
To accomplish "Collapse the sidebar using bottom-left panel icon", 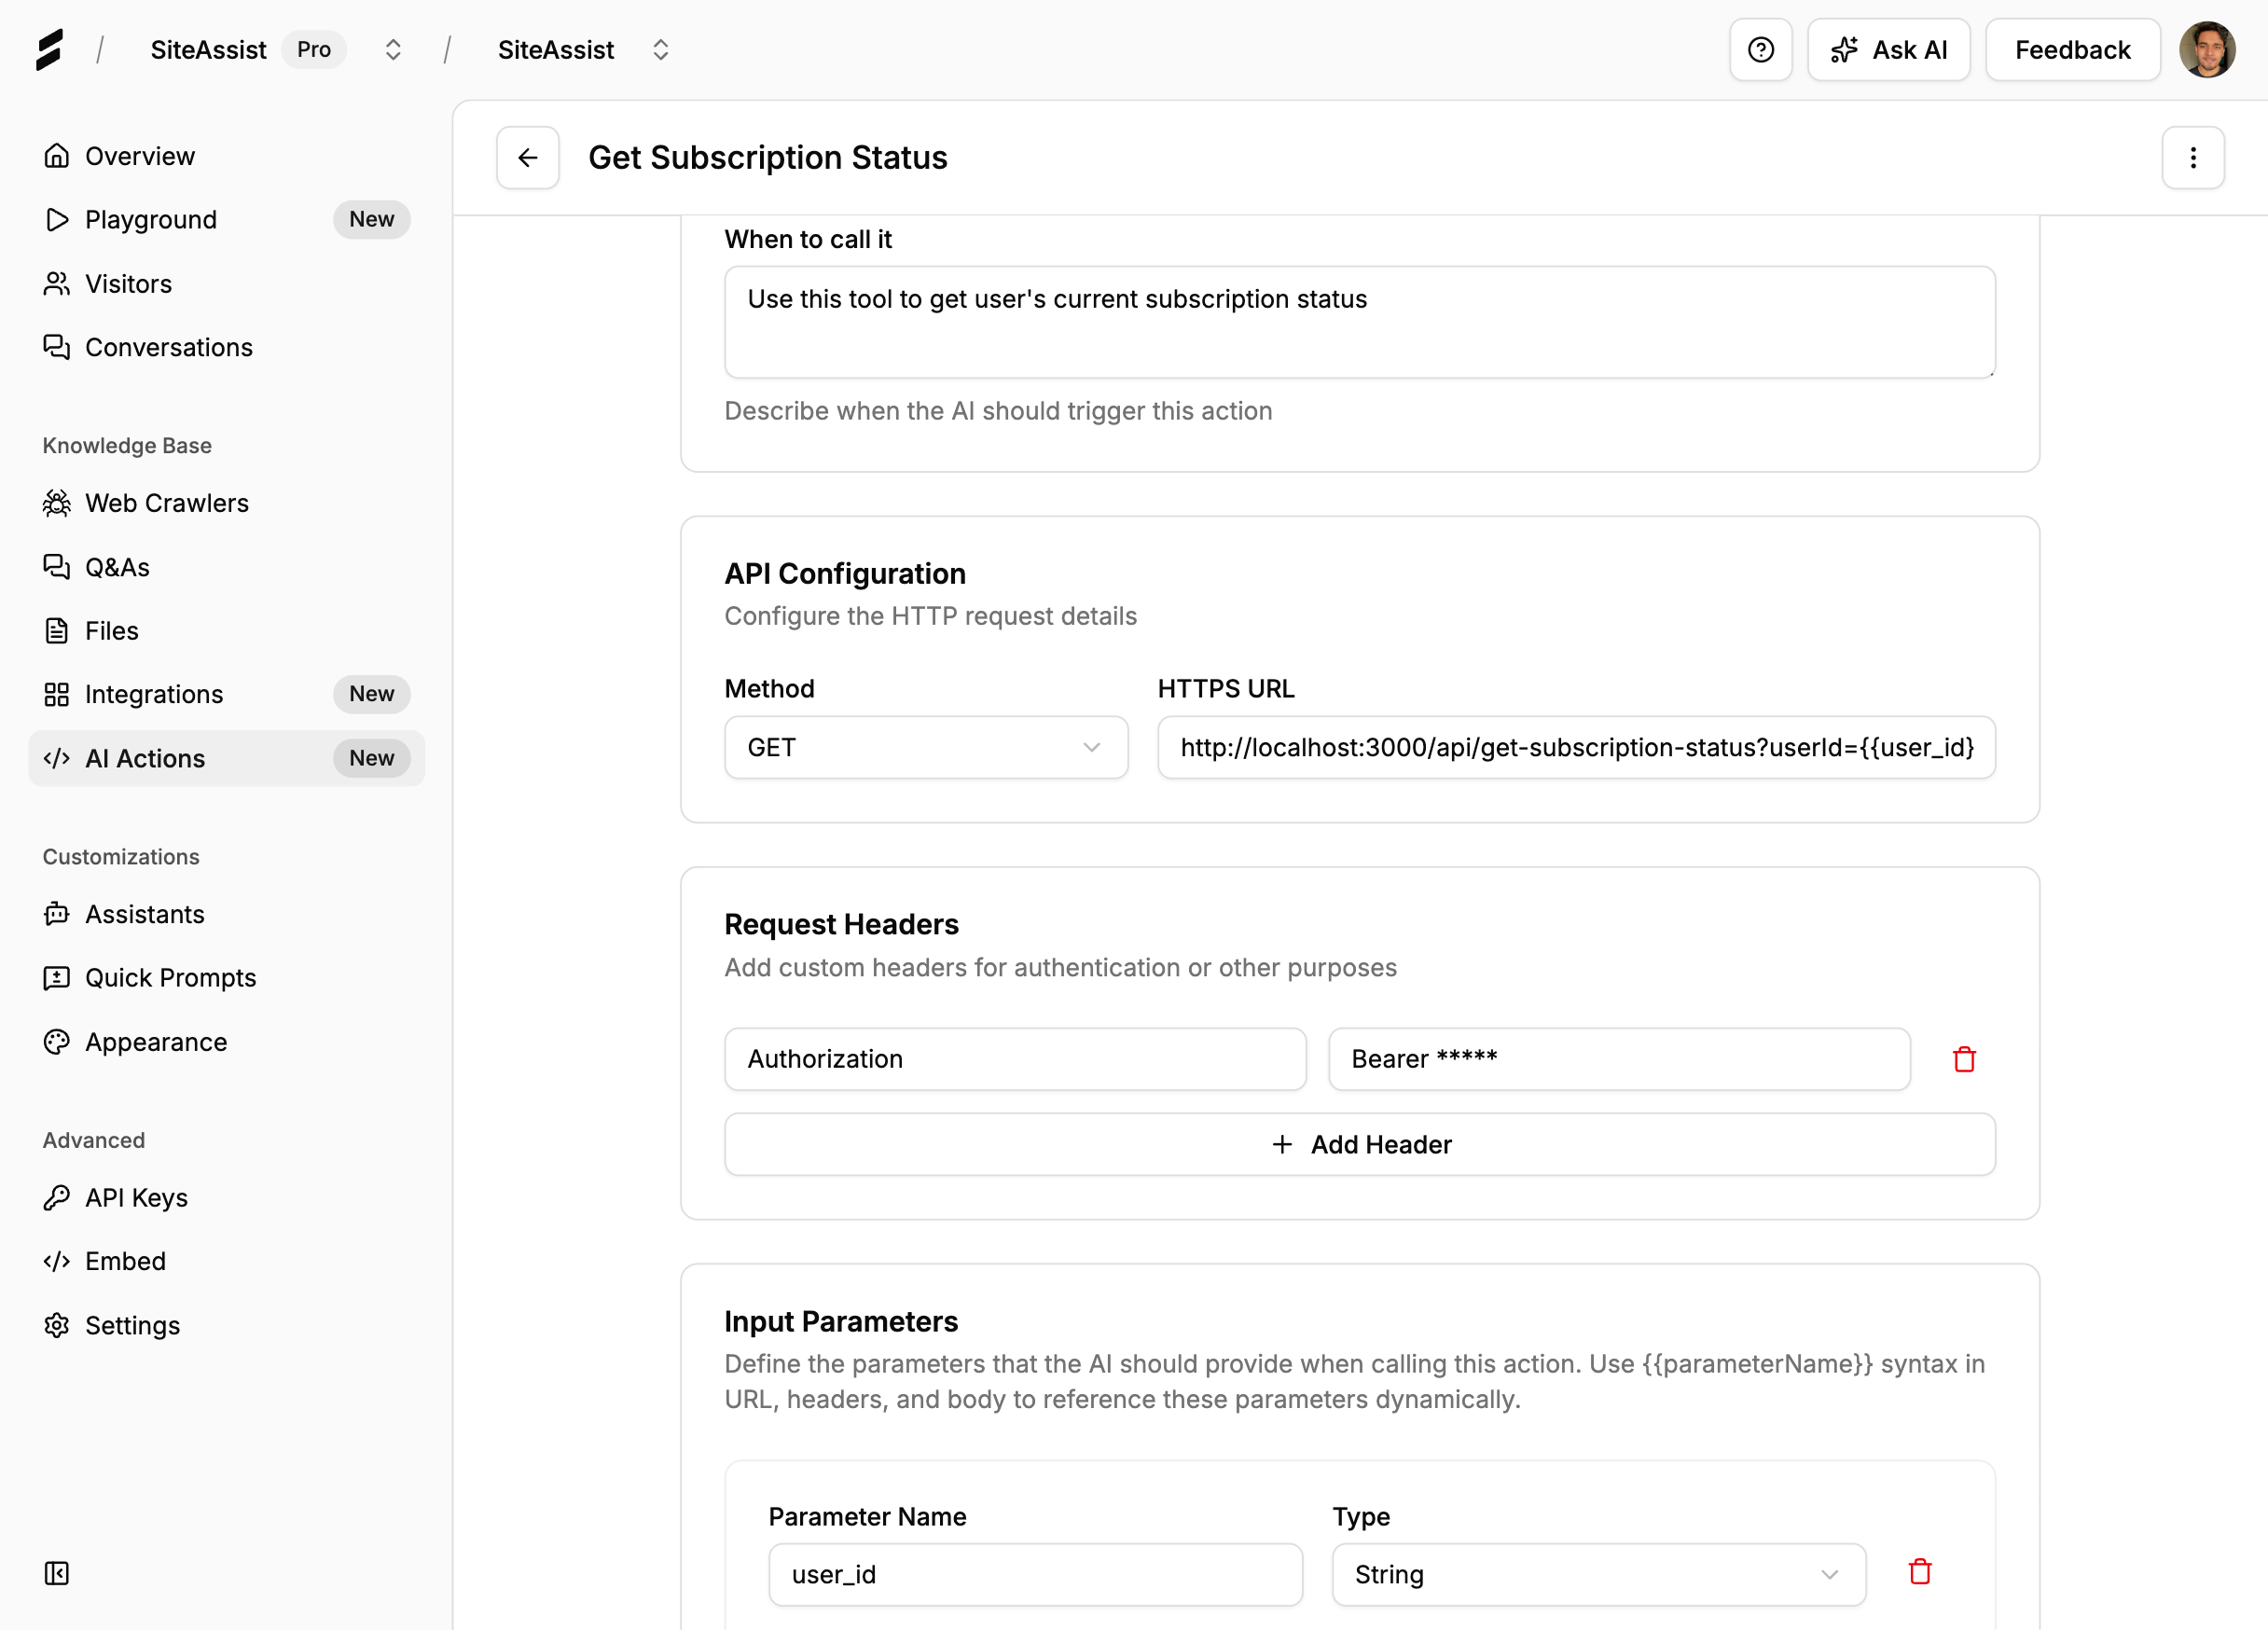I will (x=57, y=1573).
